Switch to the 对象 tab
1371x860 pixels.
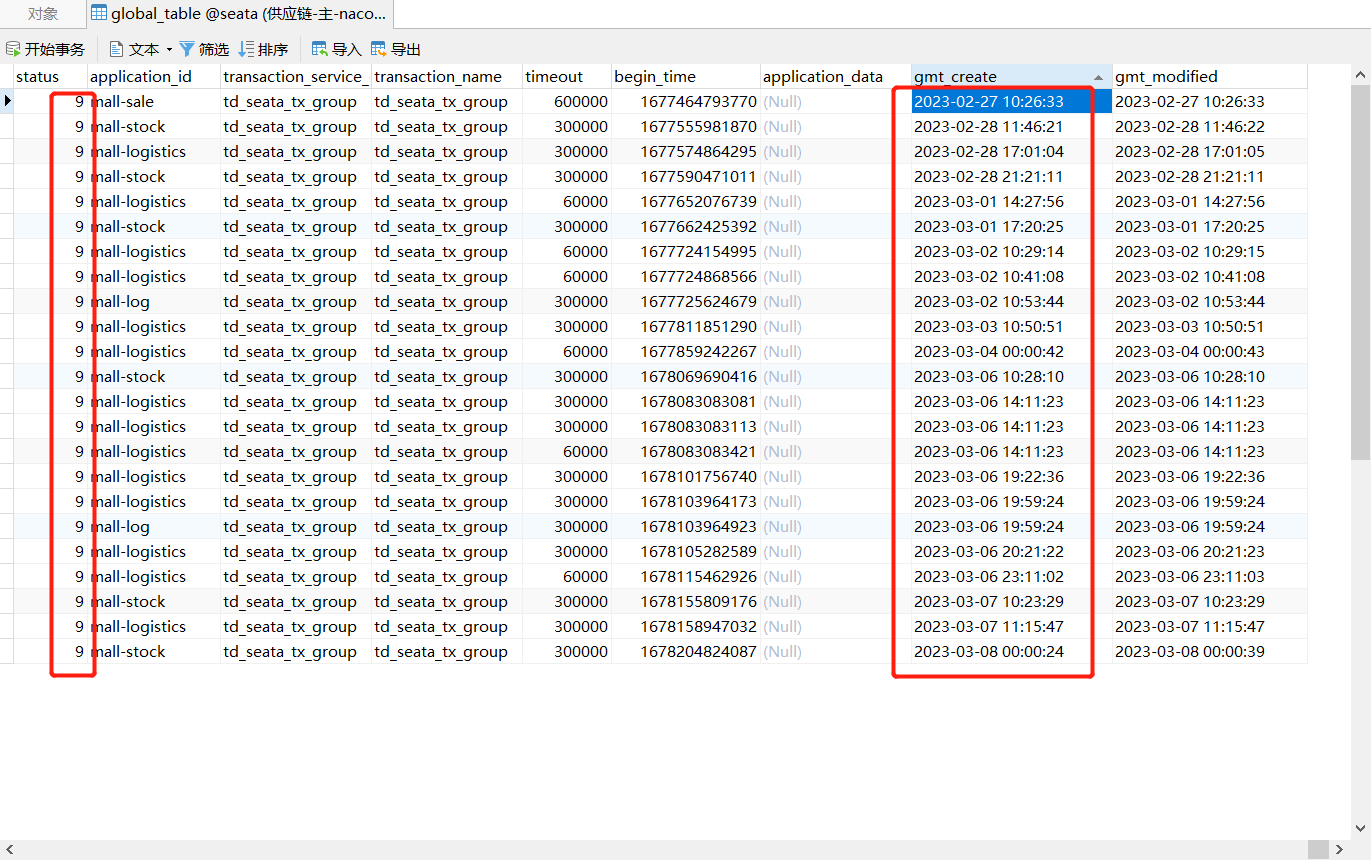(x=41, y=14)
